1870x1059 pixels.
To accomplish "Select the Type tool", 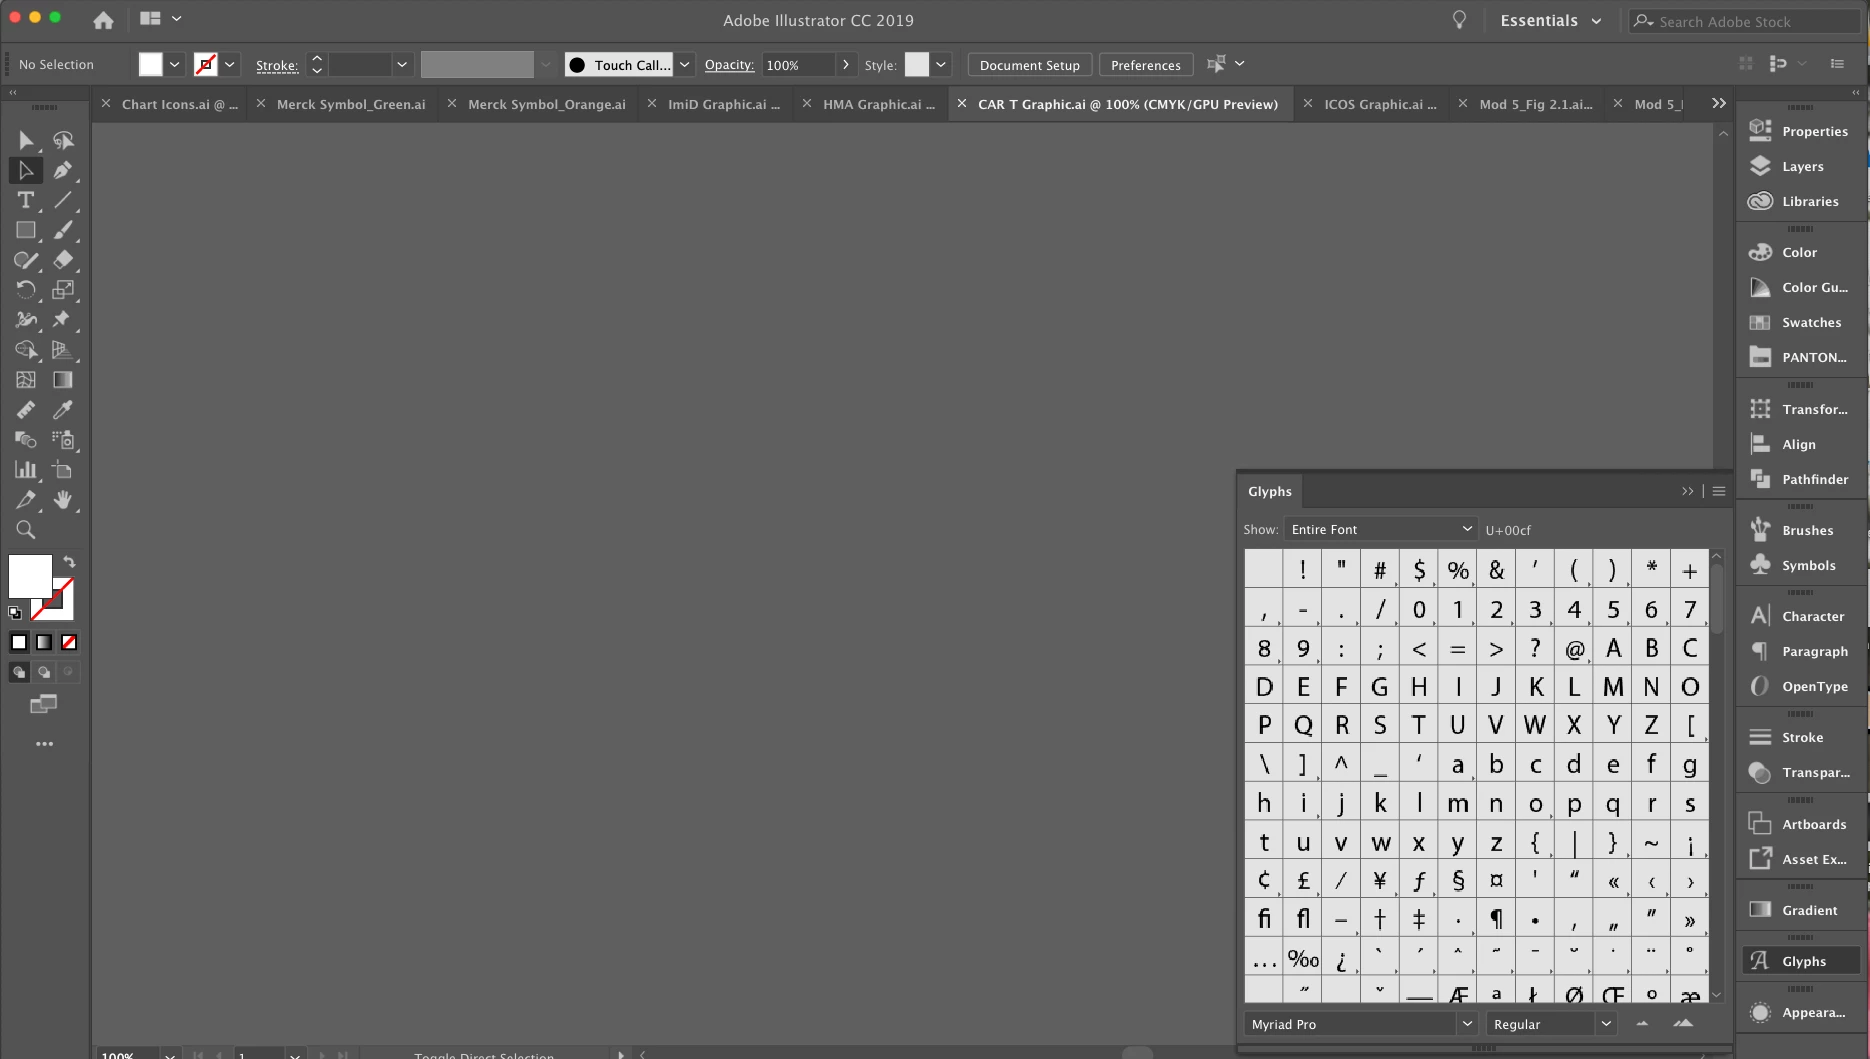I will click(26, 200).
